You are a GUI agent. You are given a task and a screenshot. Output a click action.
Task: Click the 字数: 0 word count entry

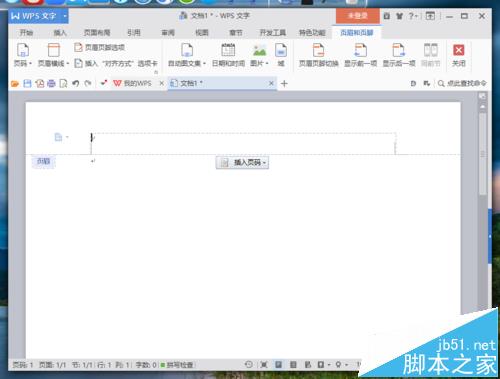click(x=146, y=365)
